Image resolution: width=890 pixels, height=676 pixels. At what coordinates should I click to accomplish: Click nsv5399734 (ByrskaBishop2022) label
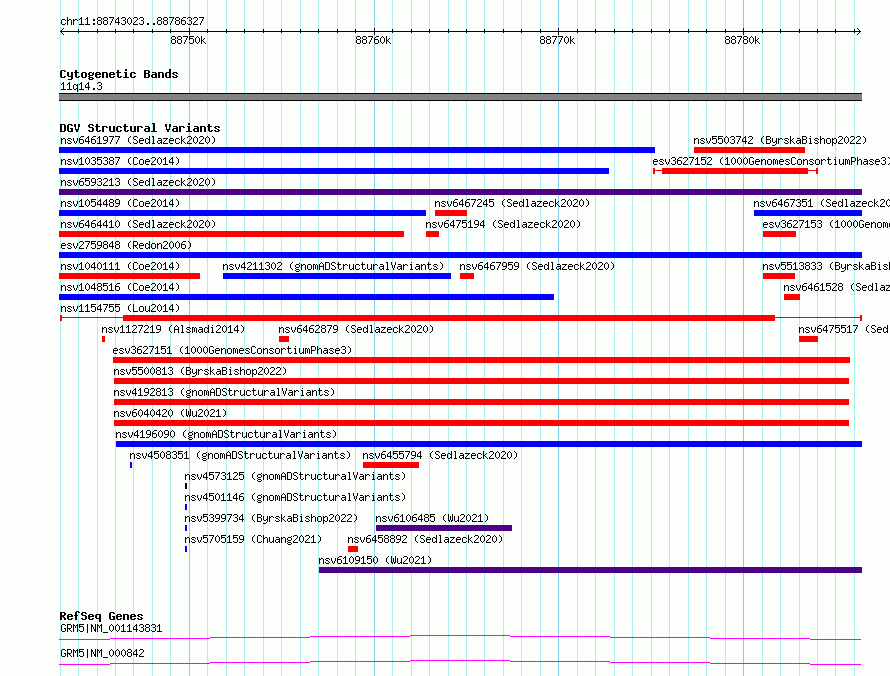pos(271,518)
